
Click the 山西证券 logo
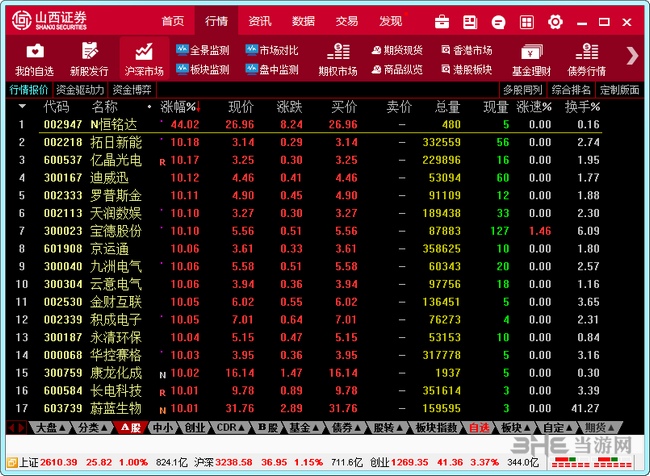pos(49,20)
